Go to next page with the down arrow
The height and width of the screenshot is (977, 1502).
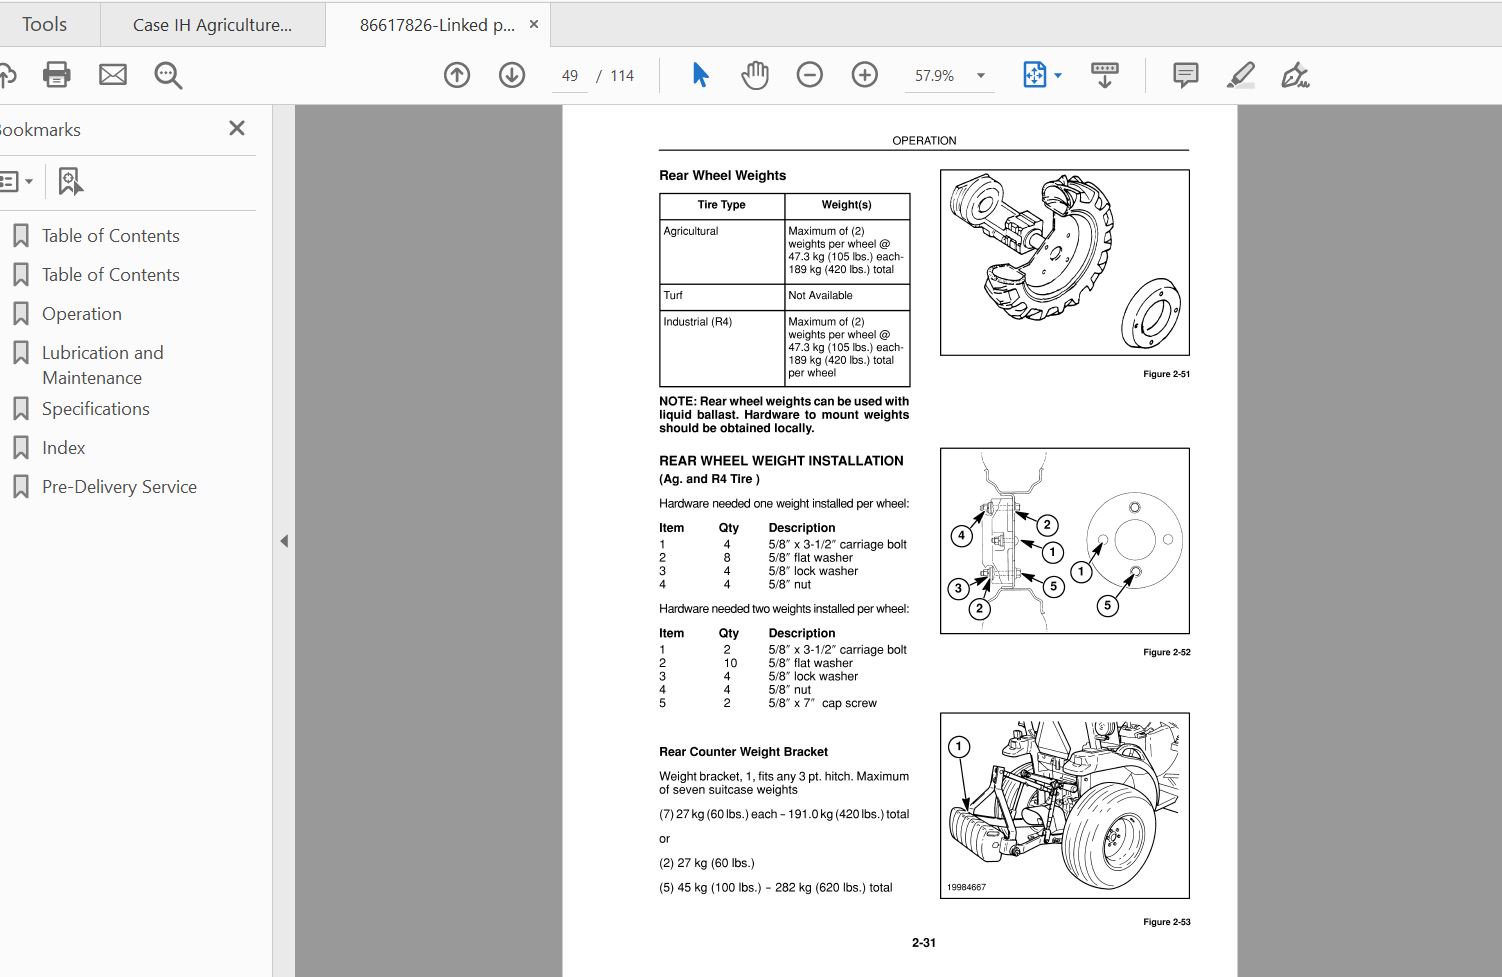point(511,74)
